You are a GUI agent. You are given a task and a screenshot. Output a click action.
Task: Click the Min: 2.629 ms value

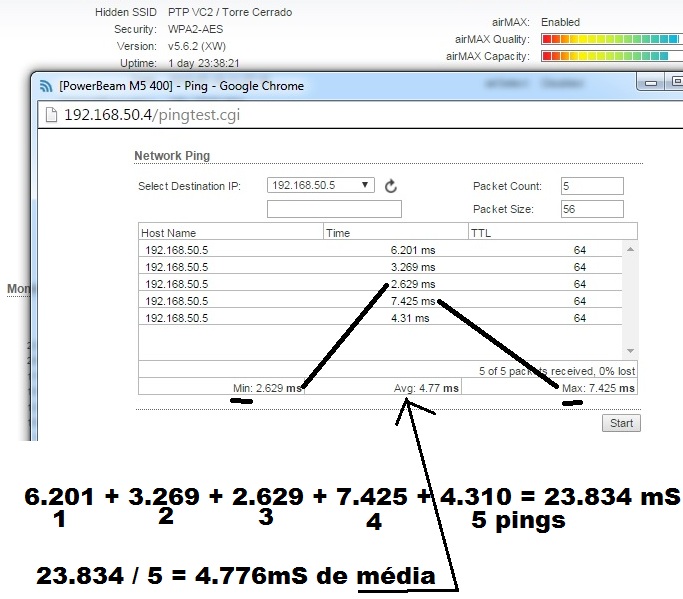(267, 388)
